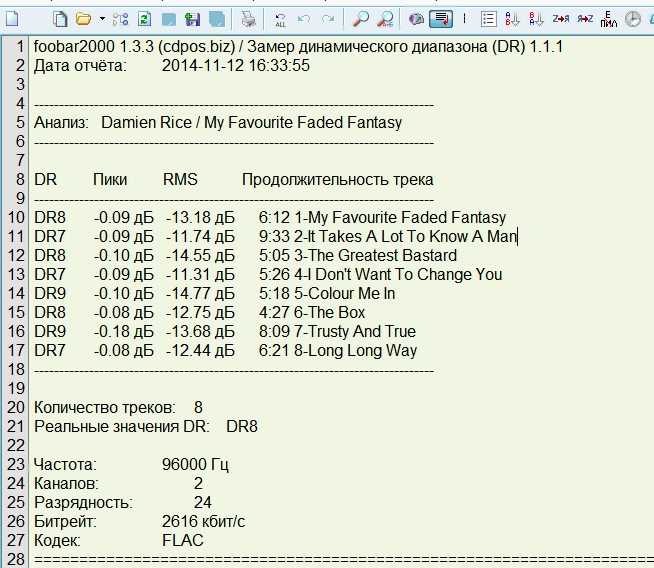
Task: Click track '6-The Box'
Action: point(330,312)
